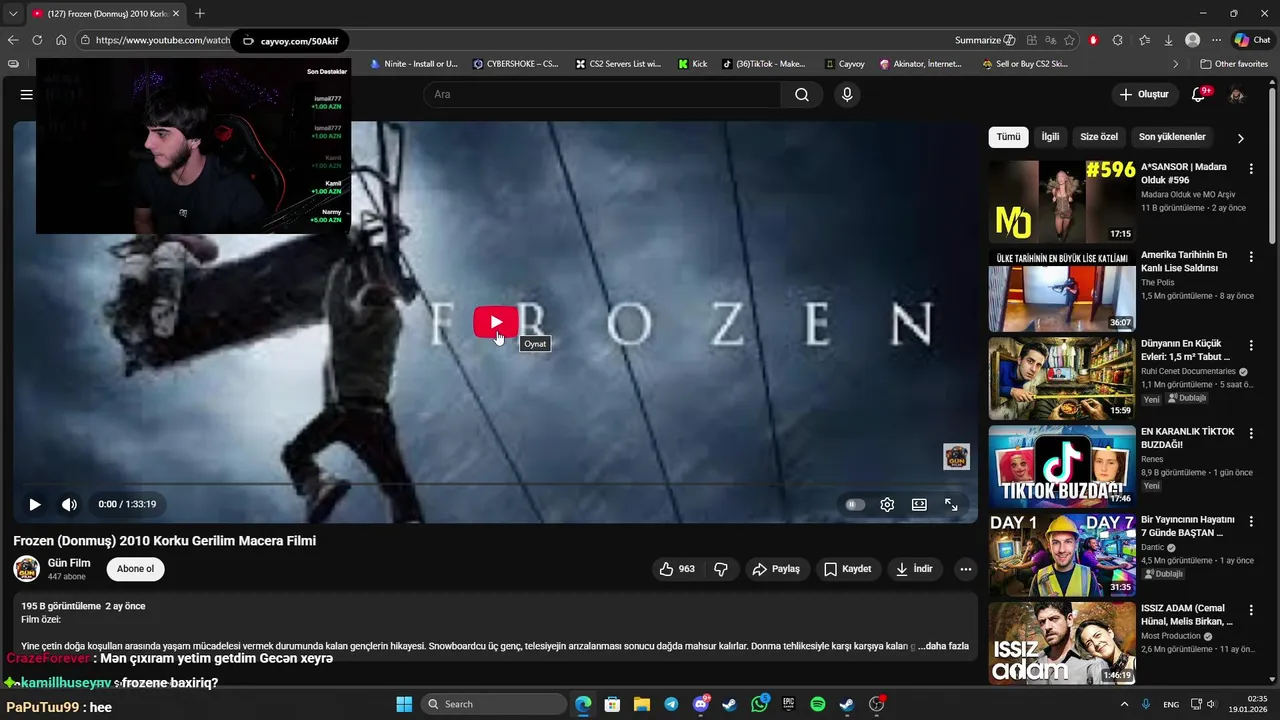The height and width of the screenshot is (720, 1280).
Task: Open options for A*SANSOR Madara Olduk video
Action: [x=1250, y=169]
